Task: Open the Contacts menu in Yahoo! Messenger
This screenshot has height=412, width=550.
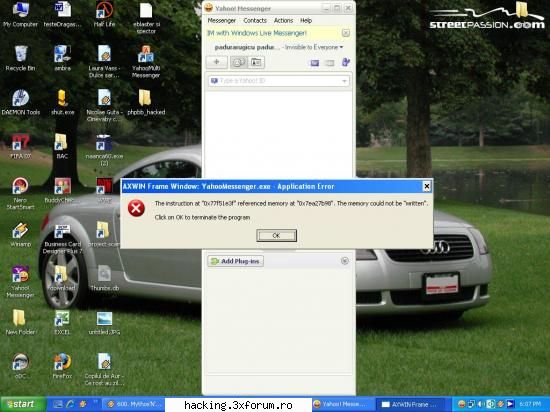Action: (x=255, y=21)
